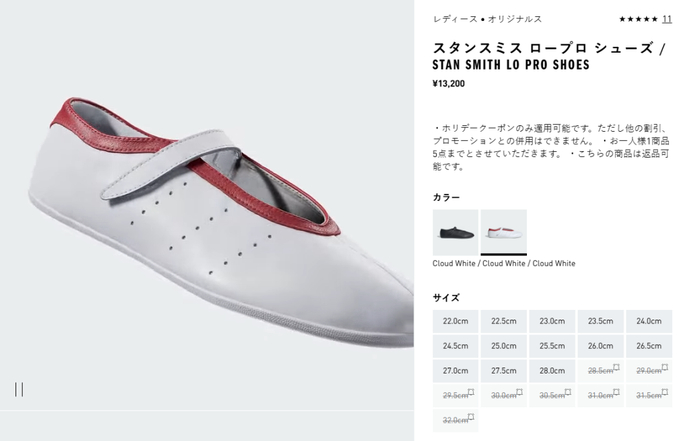Pick the 24.0cm size option
Screen dimensions: 700x441
point(649,321)
